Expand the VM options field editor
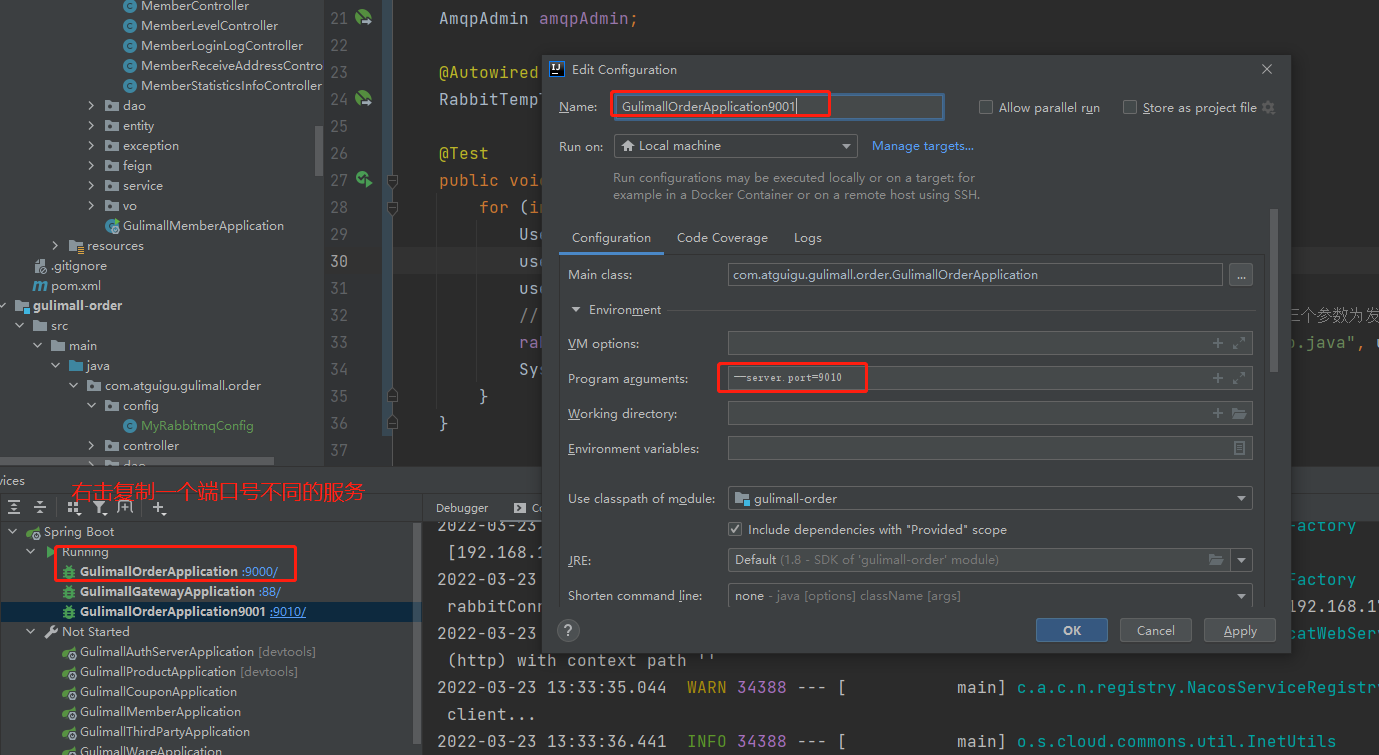1379x755 pixels. [1240, 343]
